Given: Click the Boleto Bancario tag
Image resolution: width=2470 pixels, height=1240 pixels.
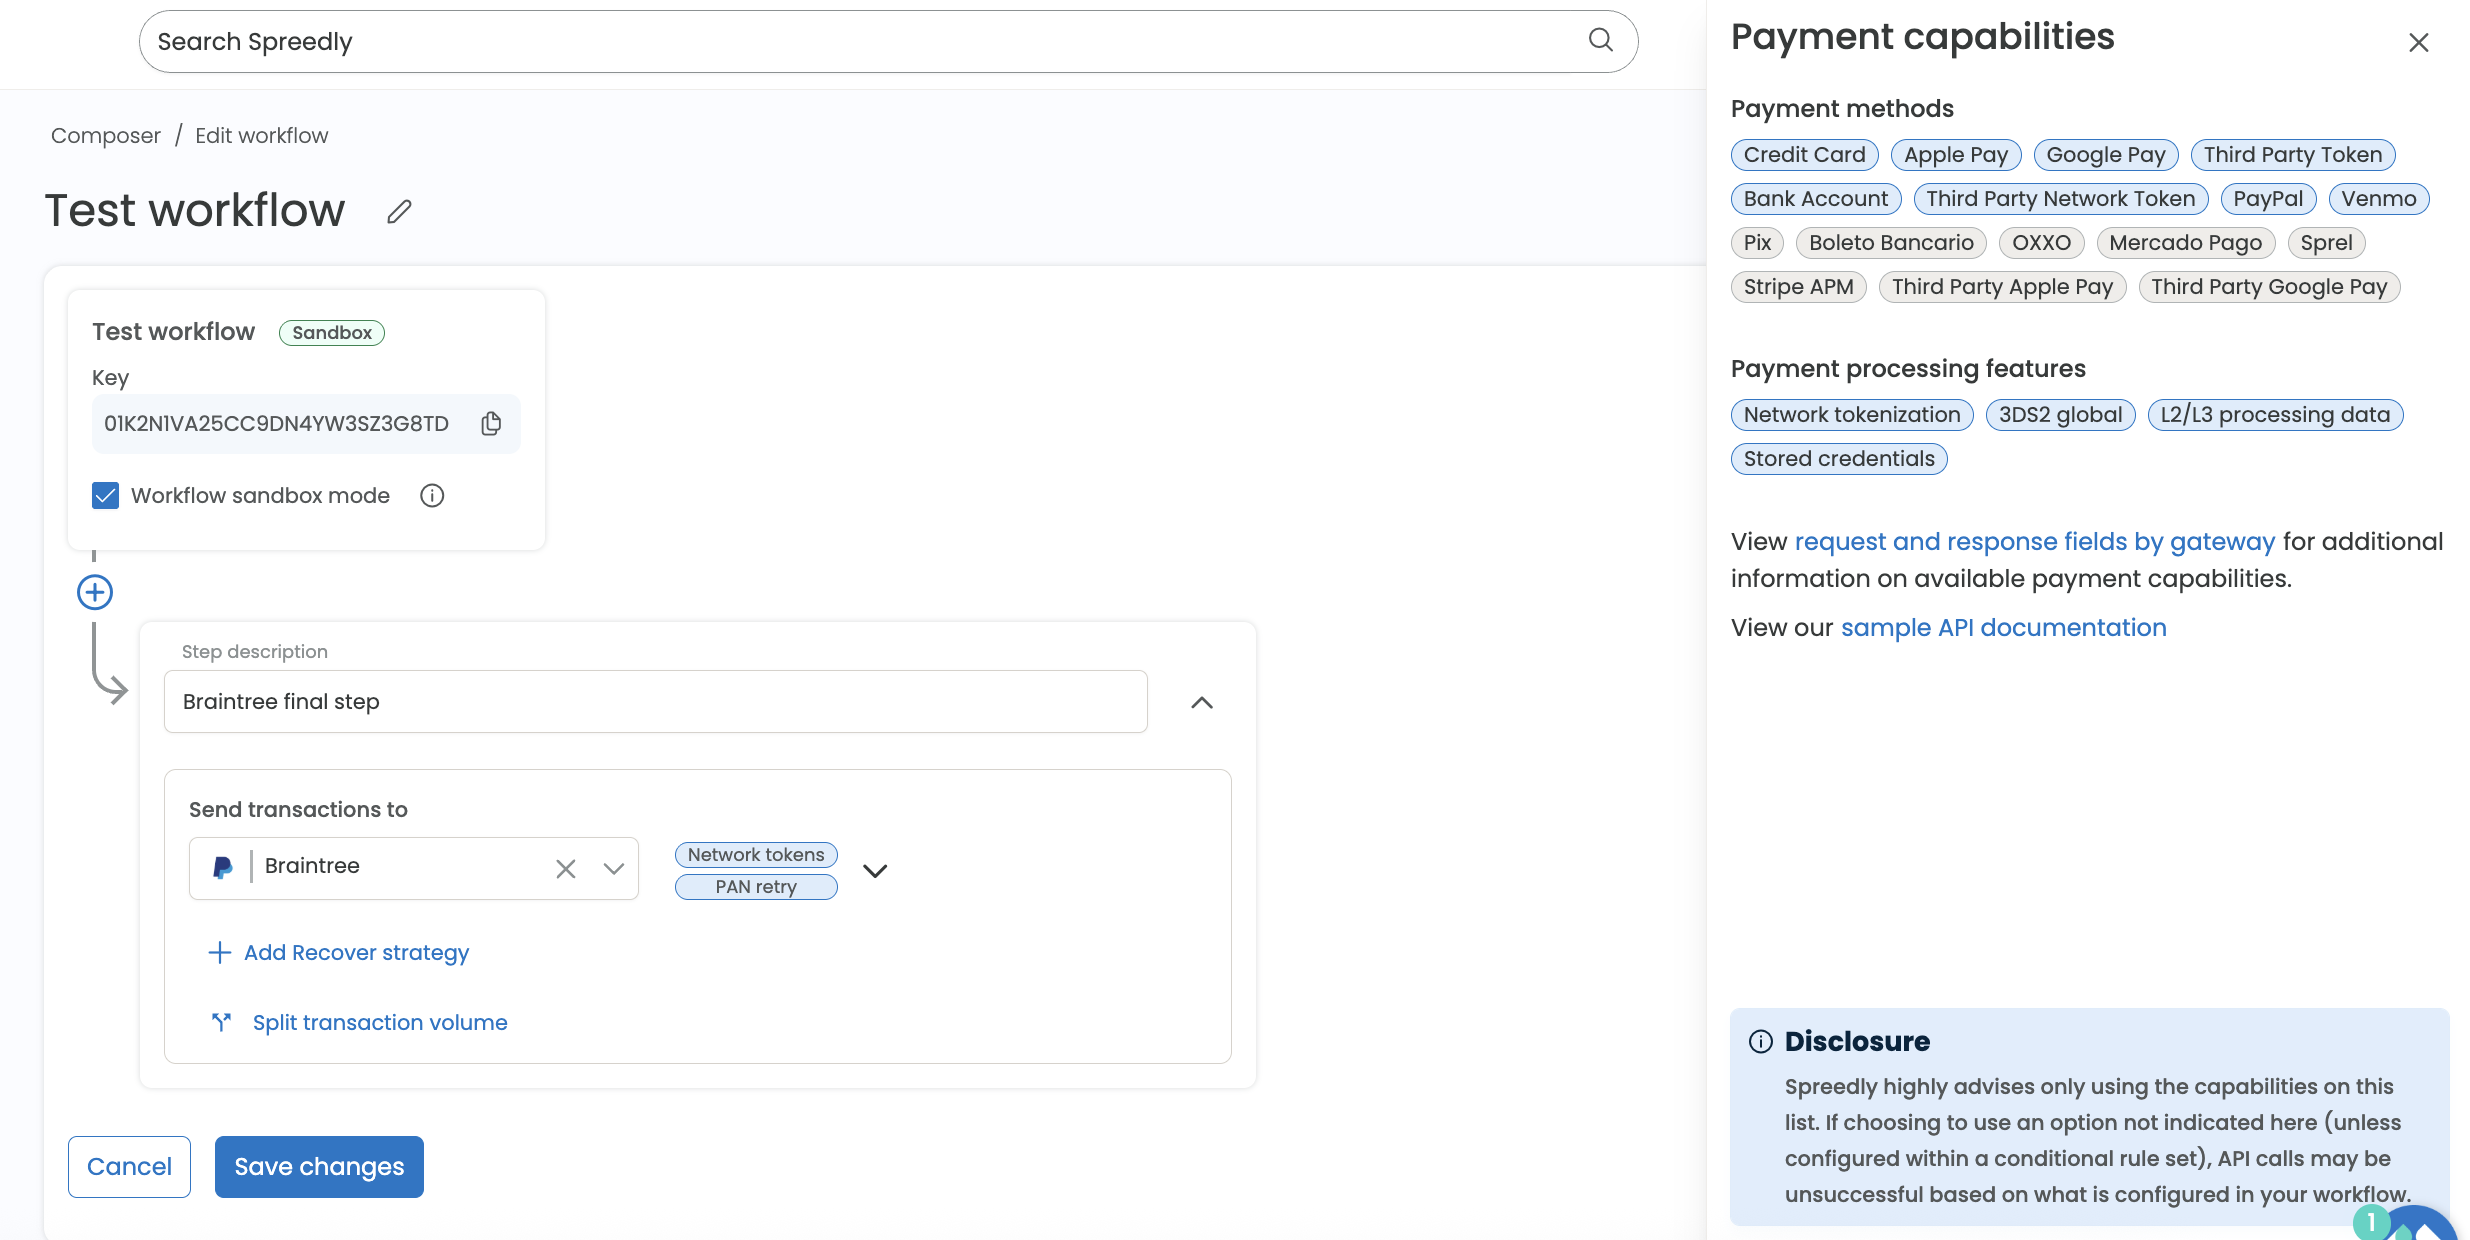Looking at the screenshot, I should coord(1891,243).
